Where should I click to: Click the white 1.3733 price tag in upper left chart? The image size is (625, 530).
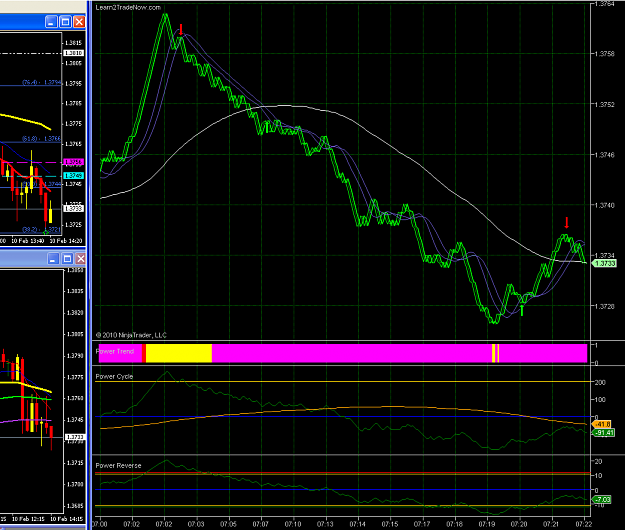(73, 208)
